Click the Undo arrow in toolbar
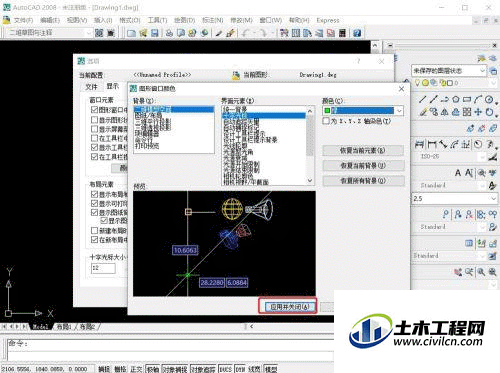Screen dimensions: 500x373 246,33
